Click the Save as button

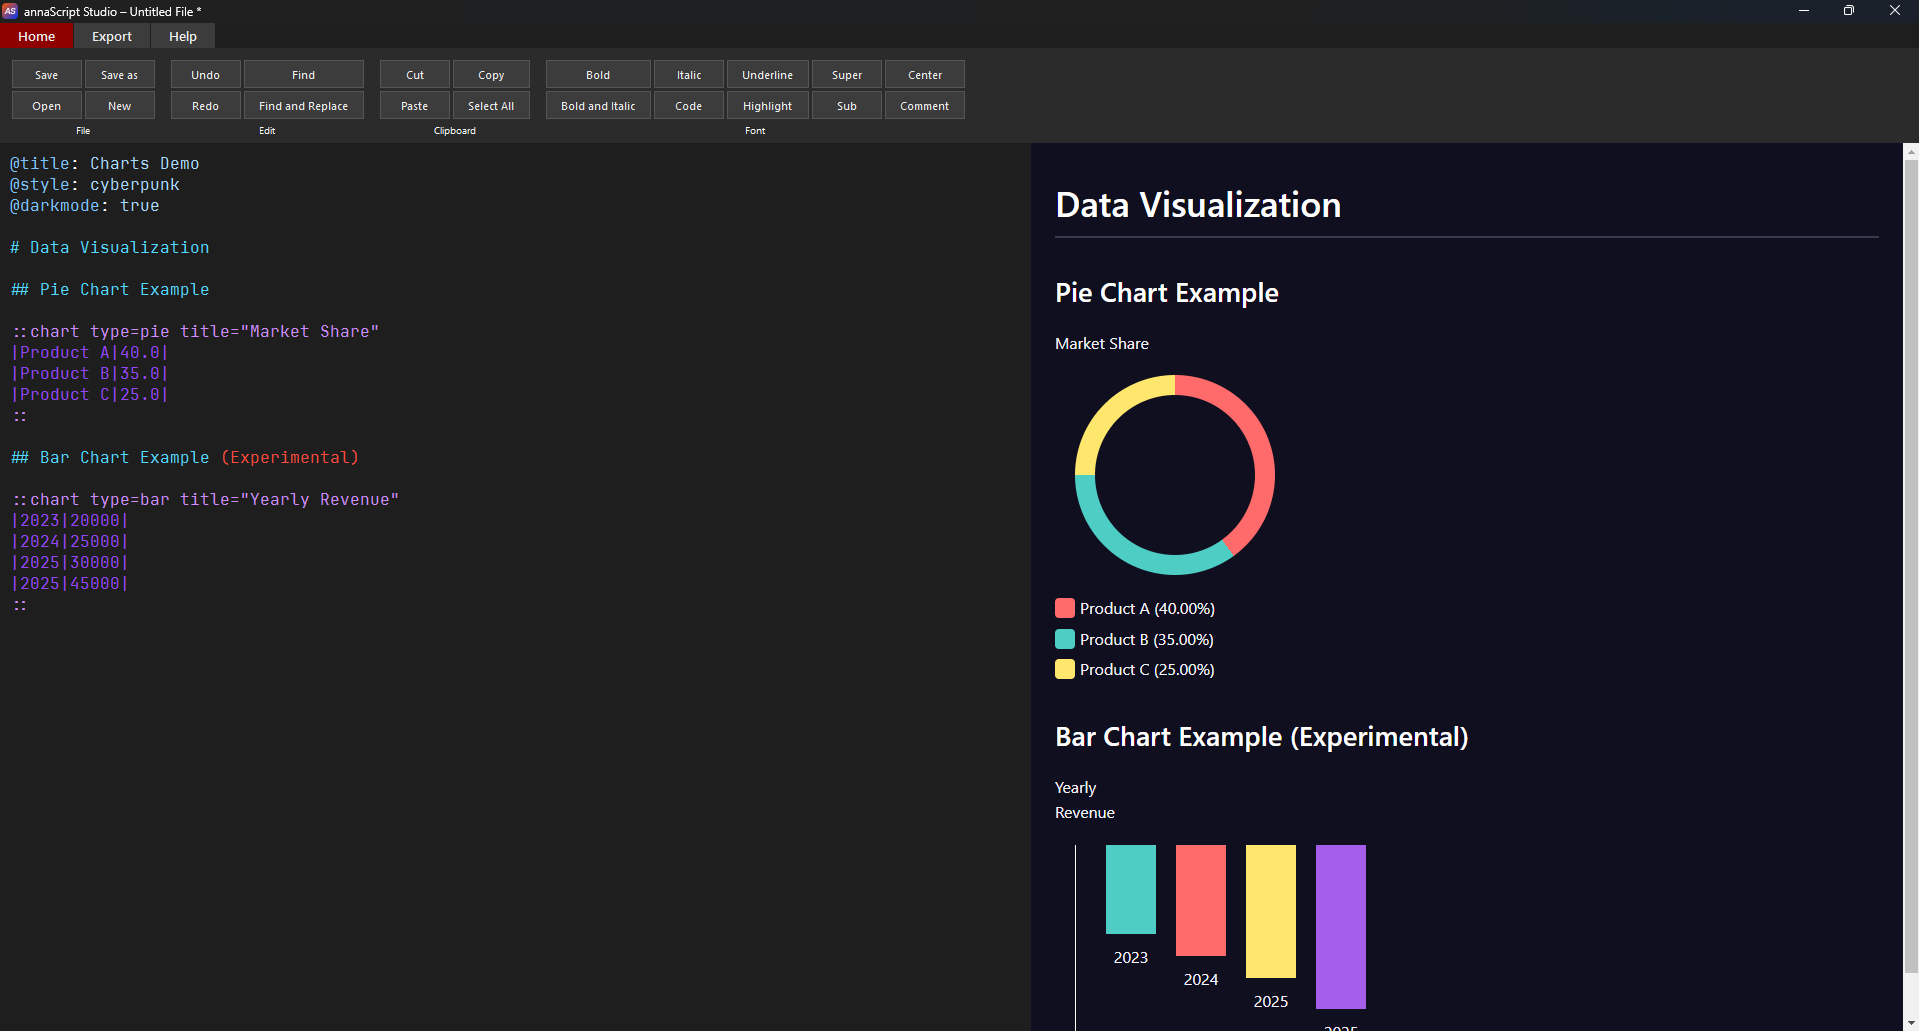(x=120, y=75)
